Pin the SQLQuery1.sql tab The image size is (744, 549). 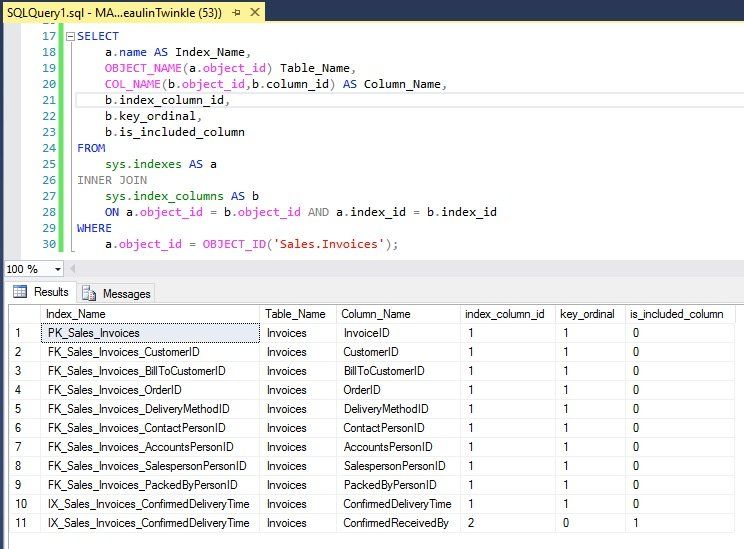tap(236, 13)
